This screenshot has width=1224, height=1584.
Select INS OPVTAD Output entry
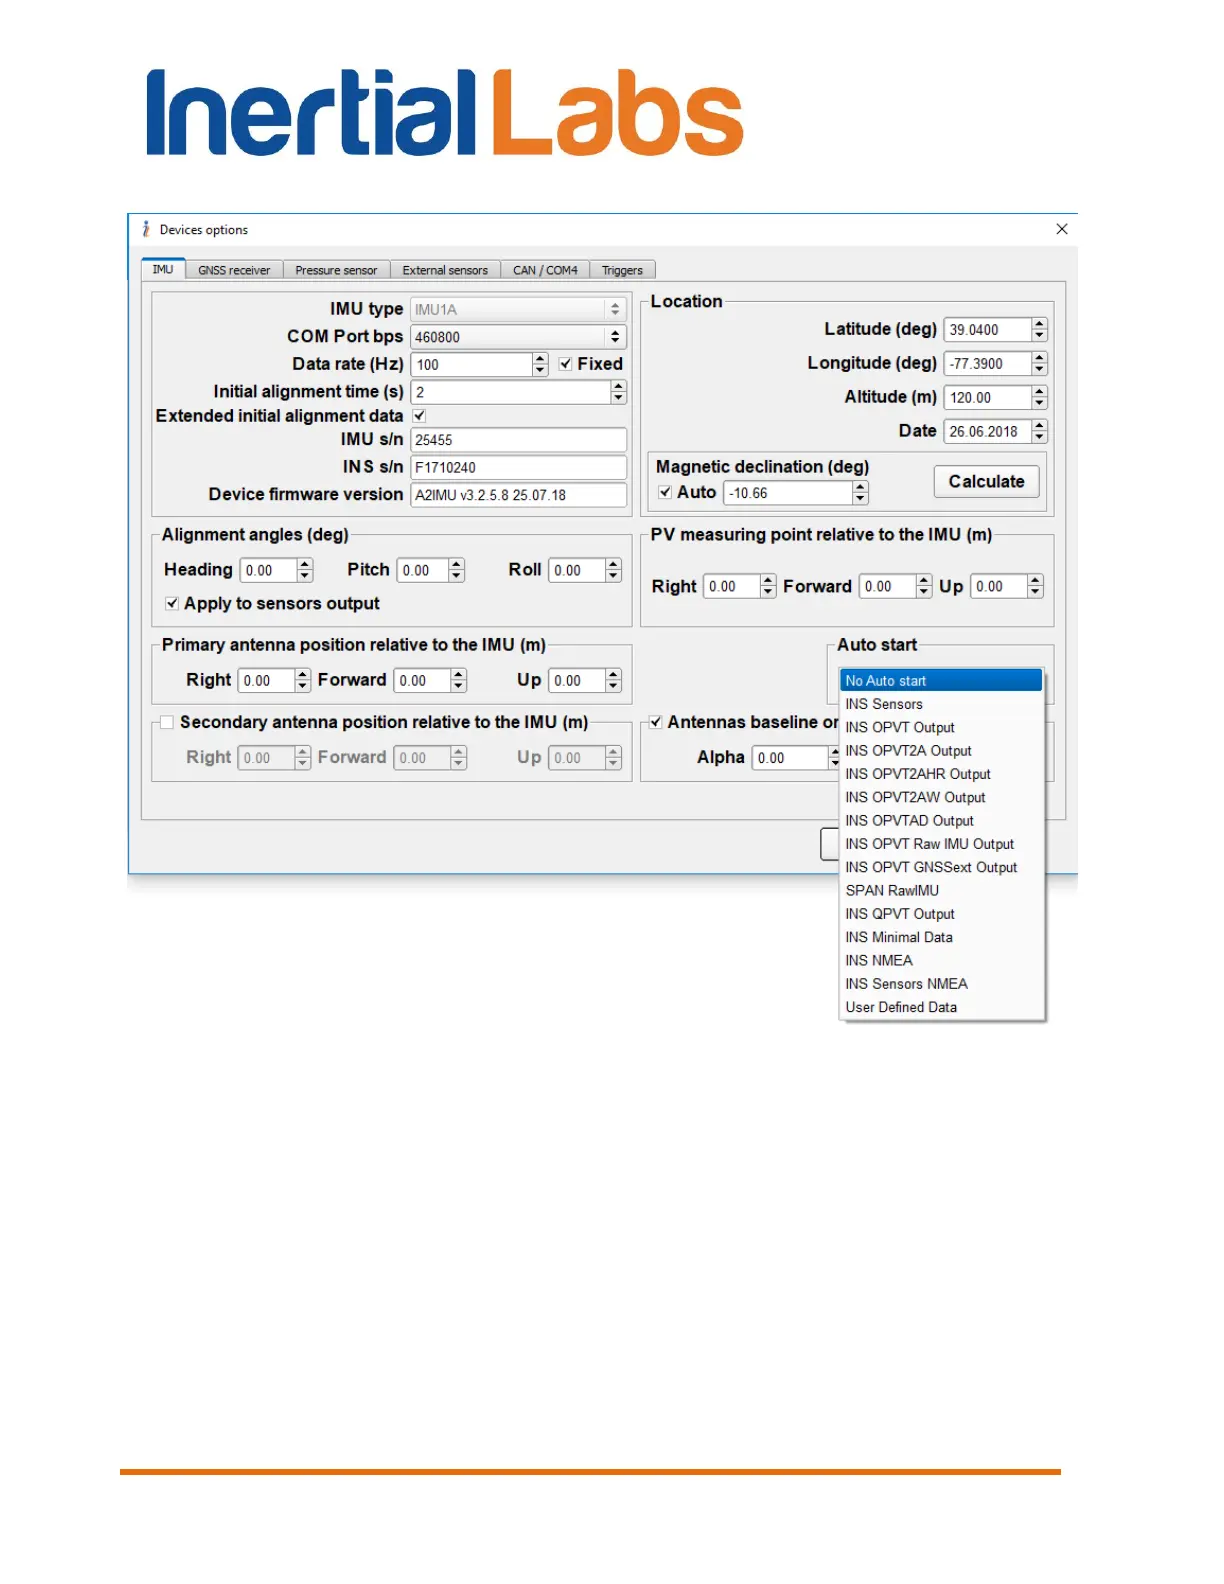point(941,820)
